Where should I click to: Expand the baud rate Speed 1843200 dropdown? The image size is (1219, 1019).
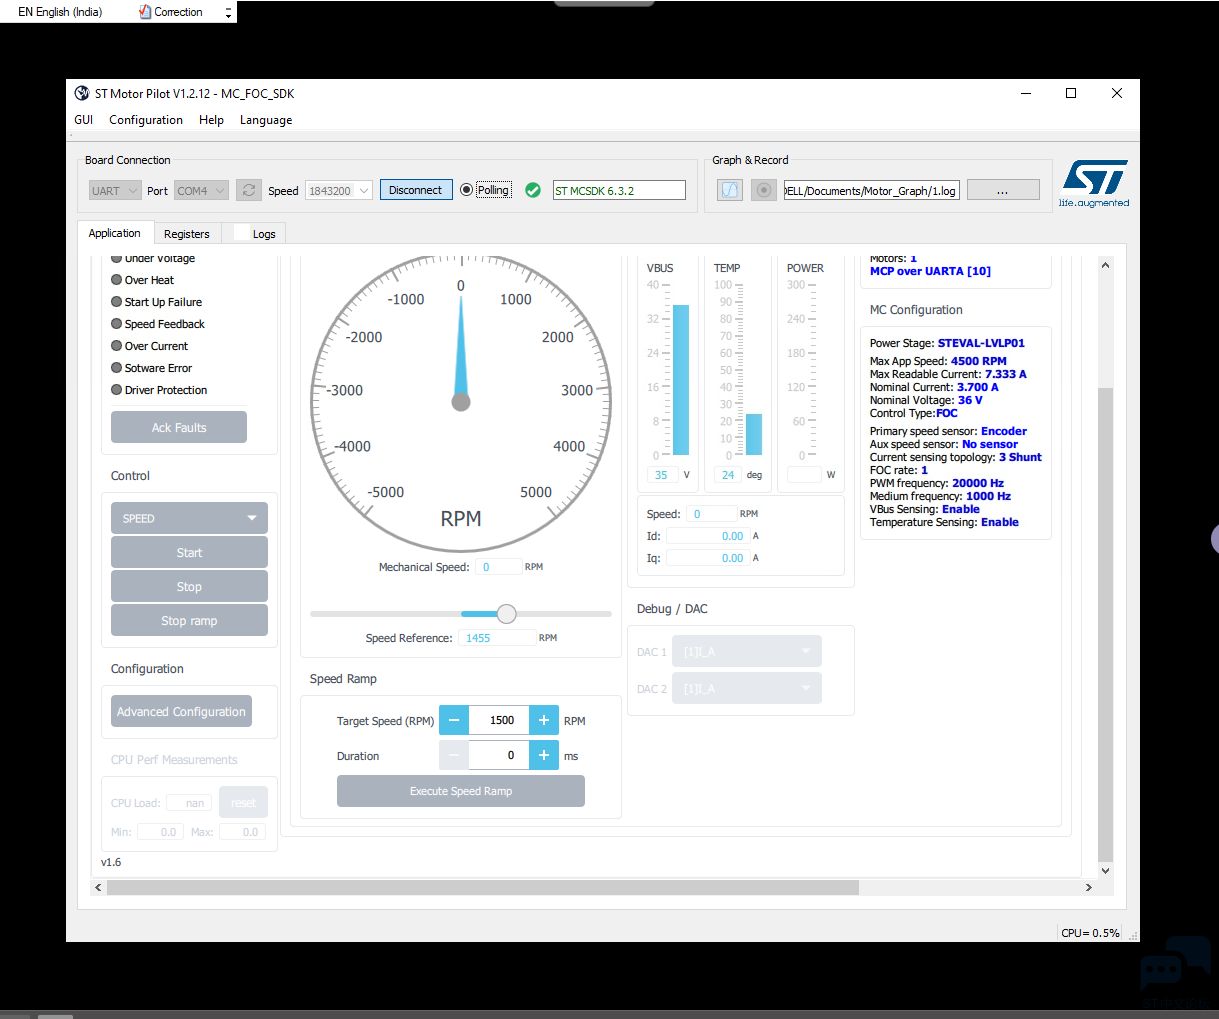338,190
